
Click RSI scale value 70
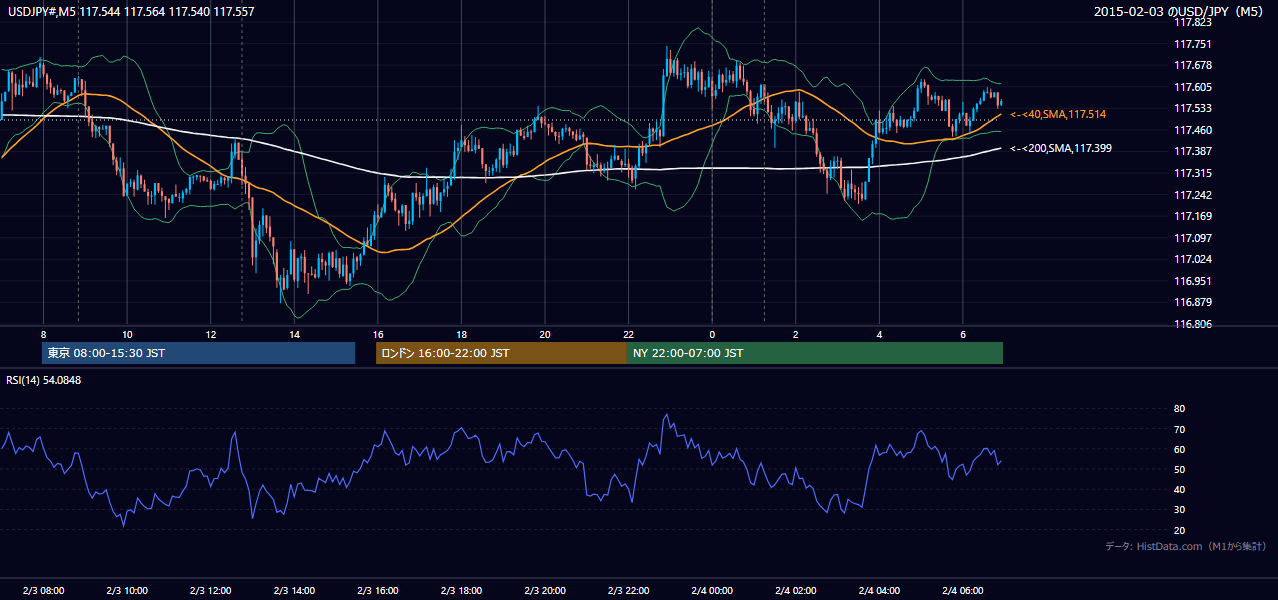tap(1179, 429)
